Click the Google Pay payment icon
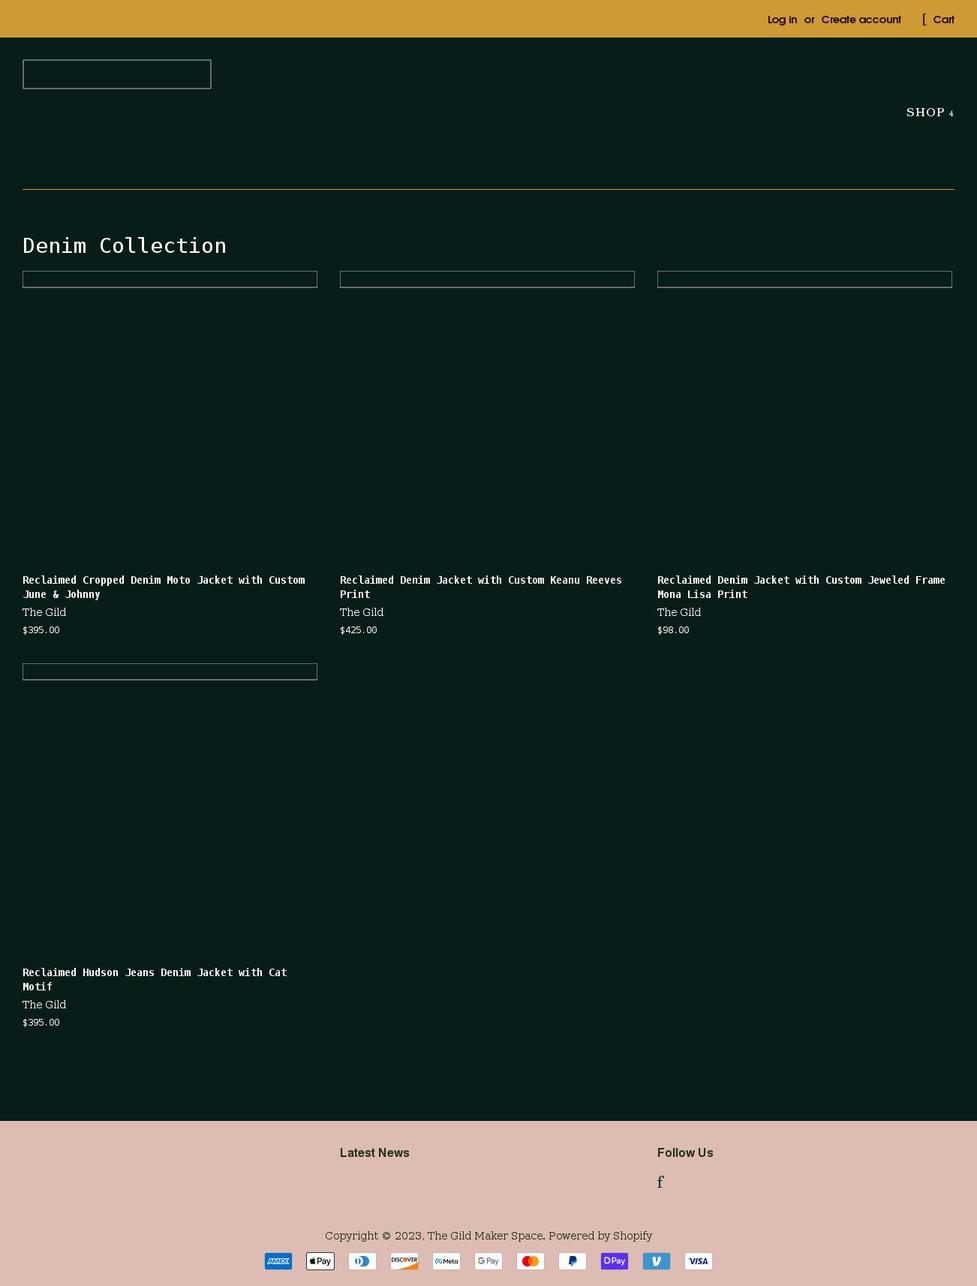977x1286 pixels. point(488,1261)
